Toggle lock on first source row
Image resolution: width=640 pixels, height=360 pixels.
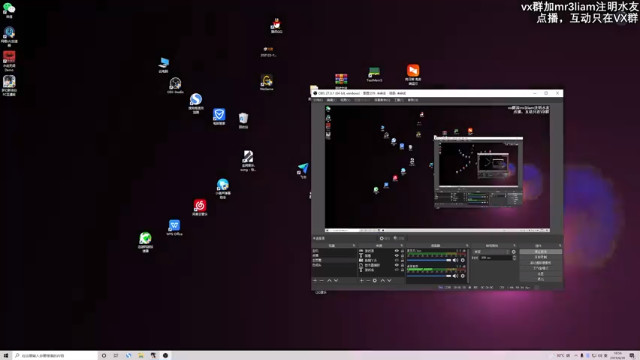[x=402, y=251]
